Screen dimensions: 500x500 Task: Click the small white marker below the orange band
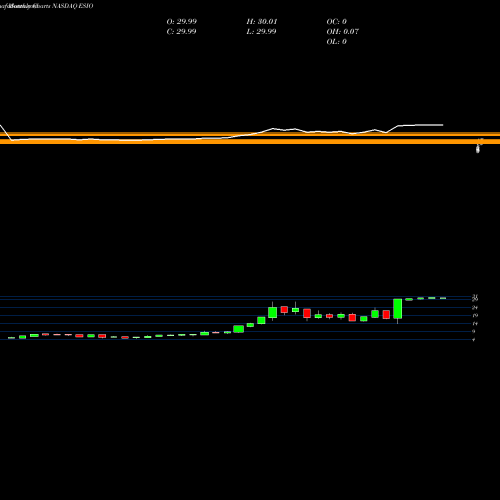click(x=478, y=149)
